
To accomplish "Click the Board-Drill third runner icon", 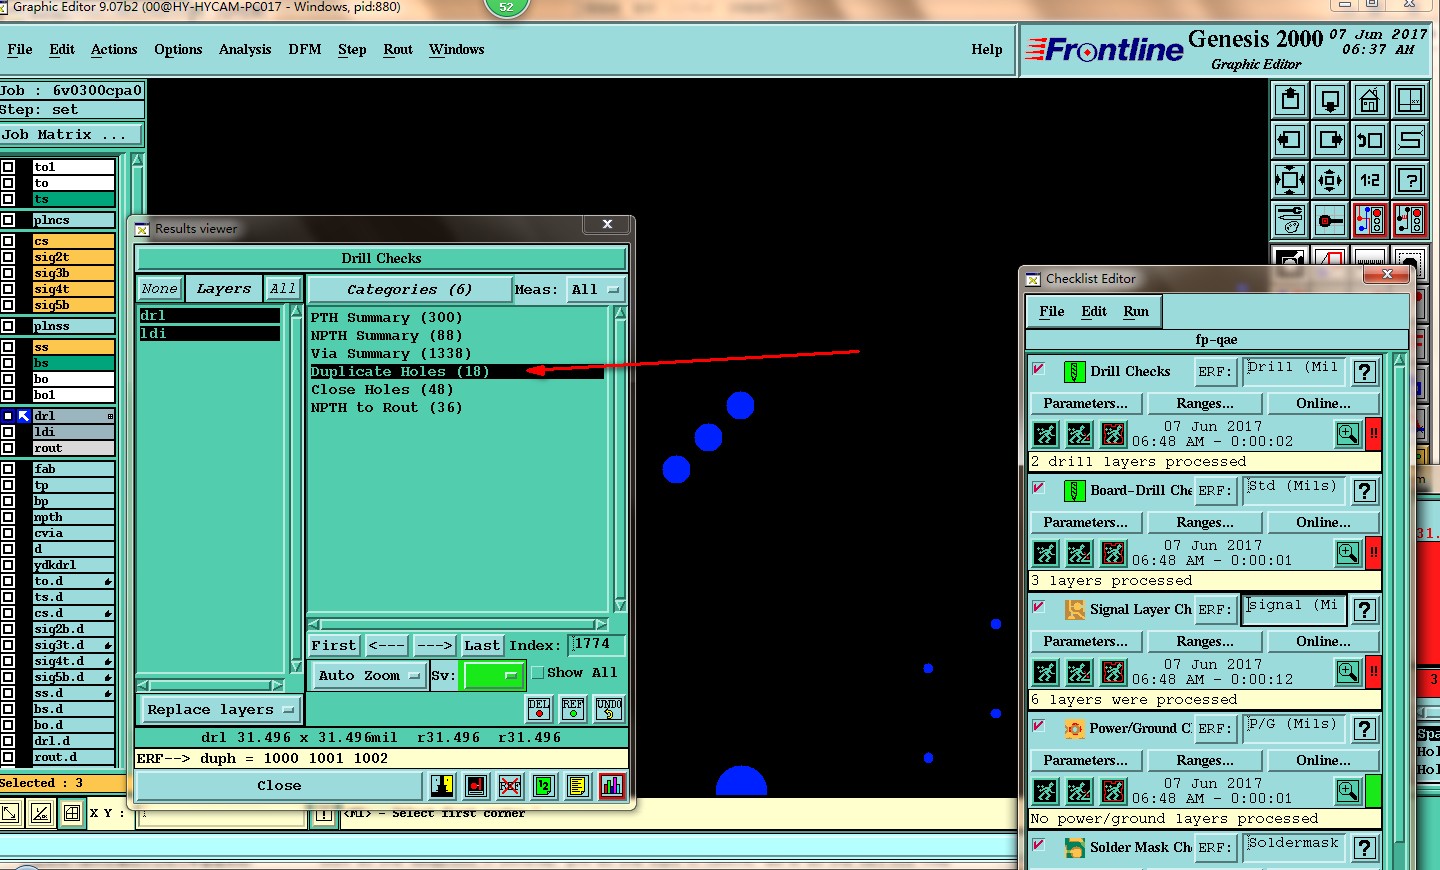I will (x=1113, y=553).
